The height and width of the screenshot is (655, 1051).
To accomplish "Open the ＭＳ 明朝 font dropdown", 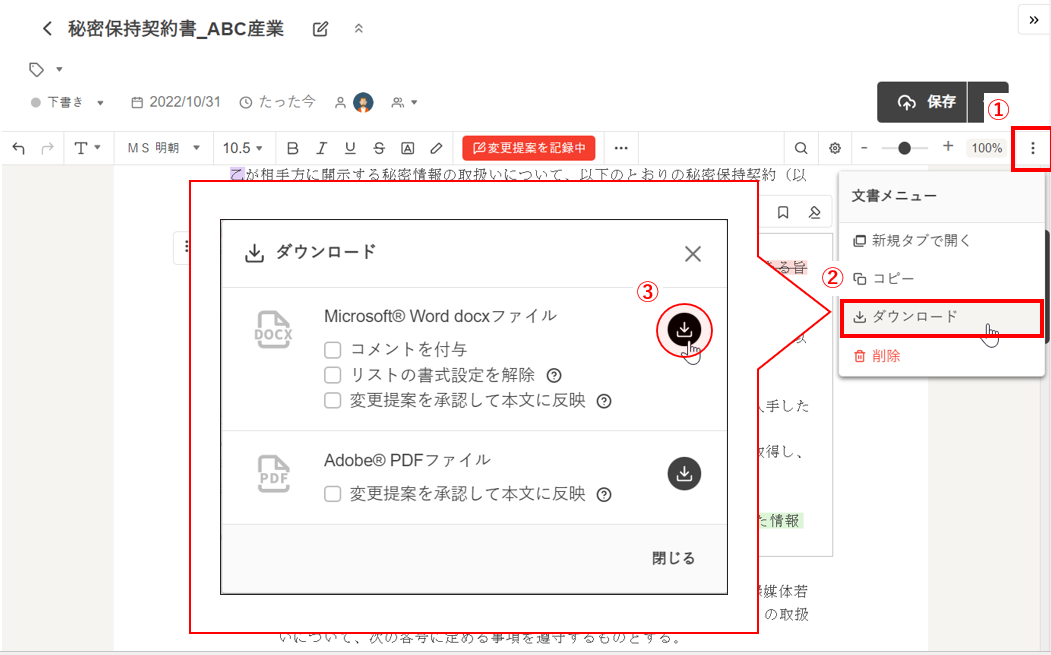I will tap(164, 148).
